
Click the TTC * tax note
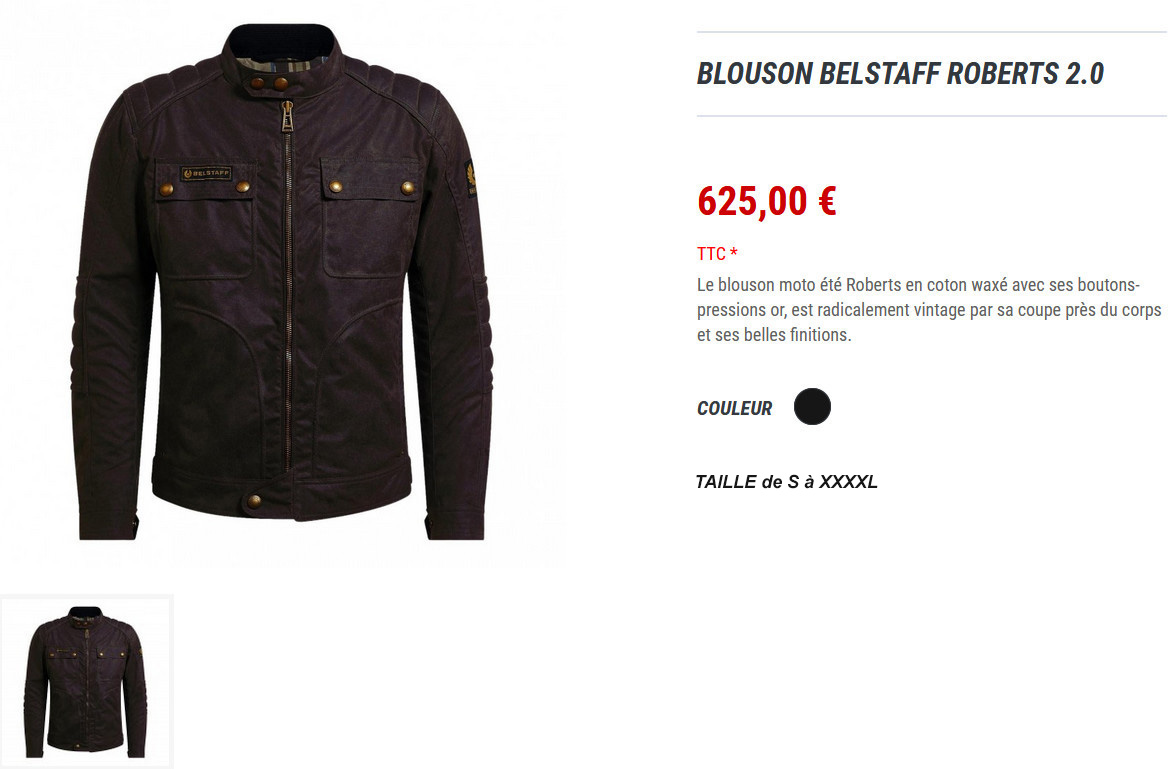coord(717,254)
